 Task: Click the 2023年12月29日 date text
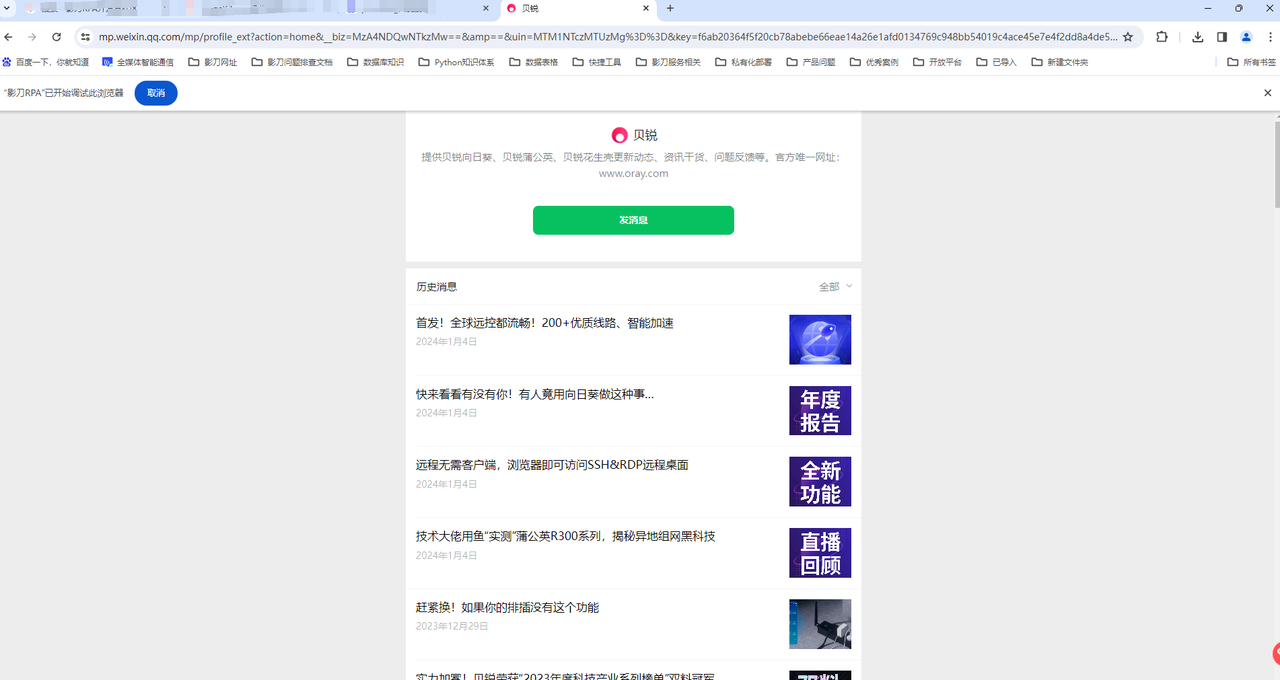tap(452, 626)
